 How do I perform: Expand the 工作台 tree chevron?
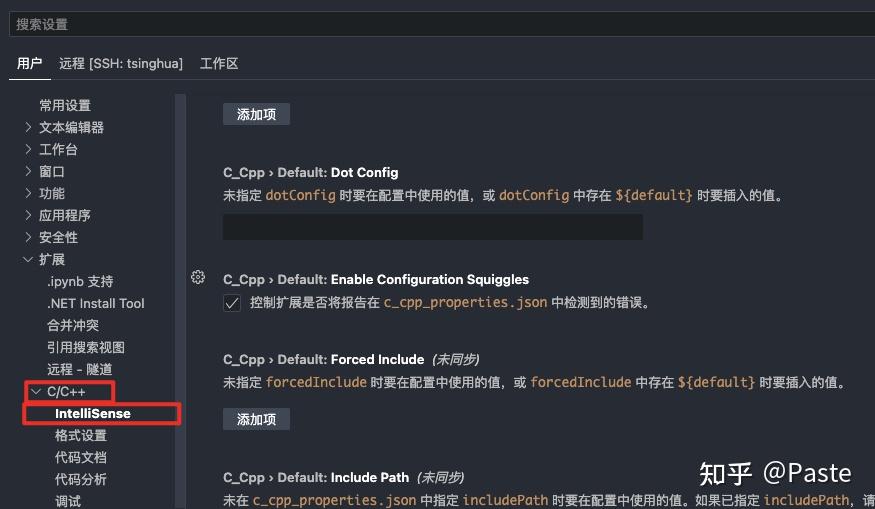(28, 149)
